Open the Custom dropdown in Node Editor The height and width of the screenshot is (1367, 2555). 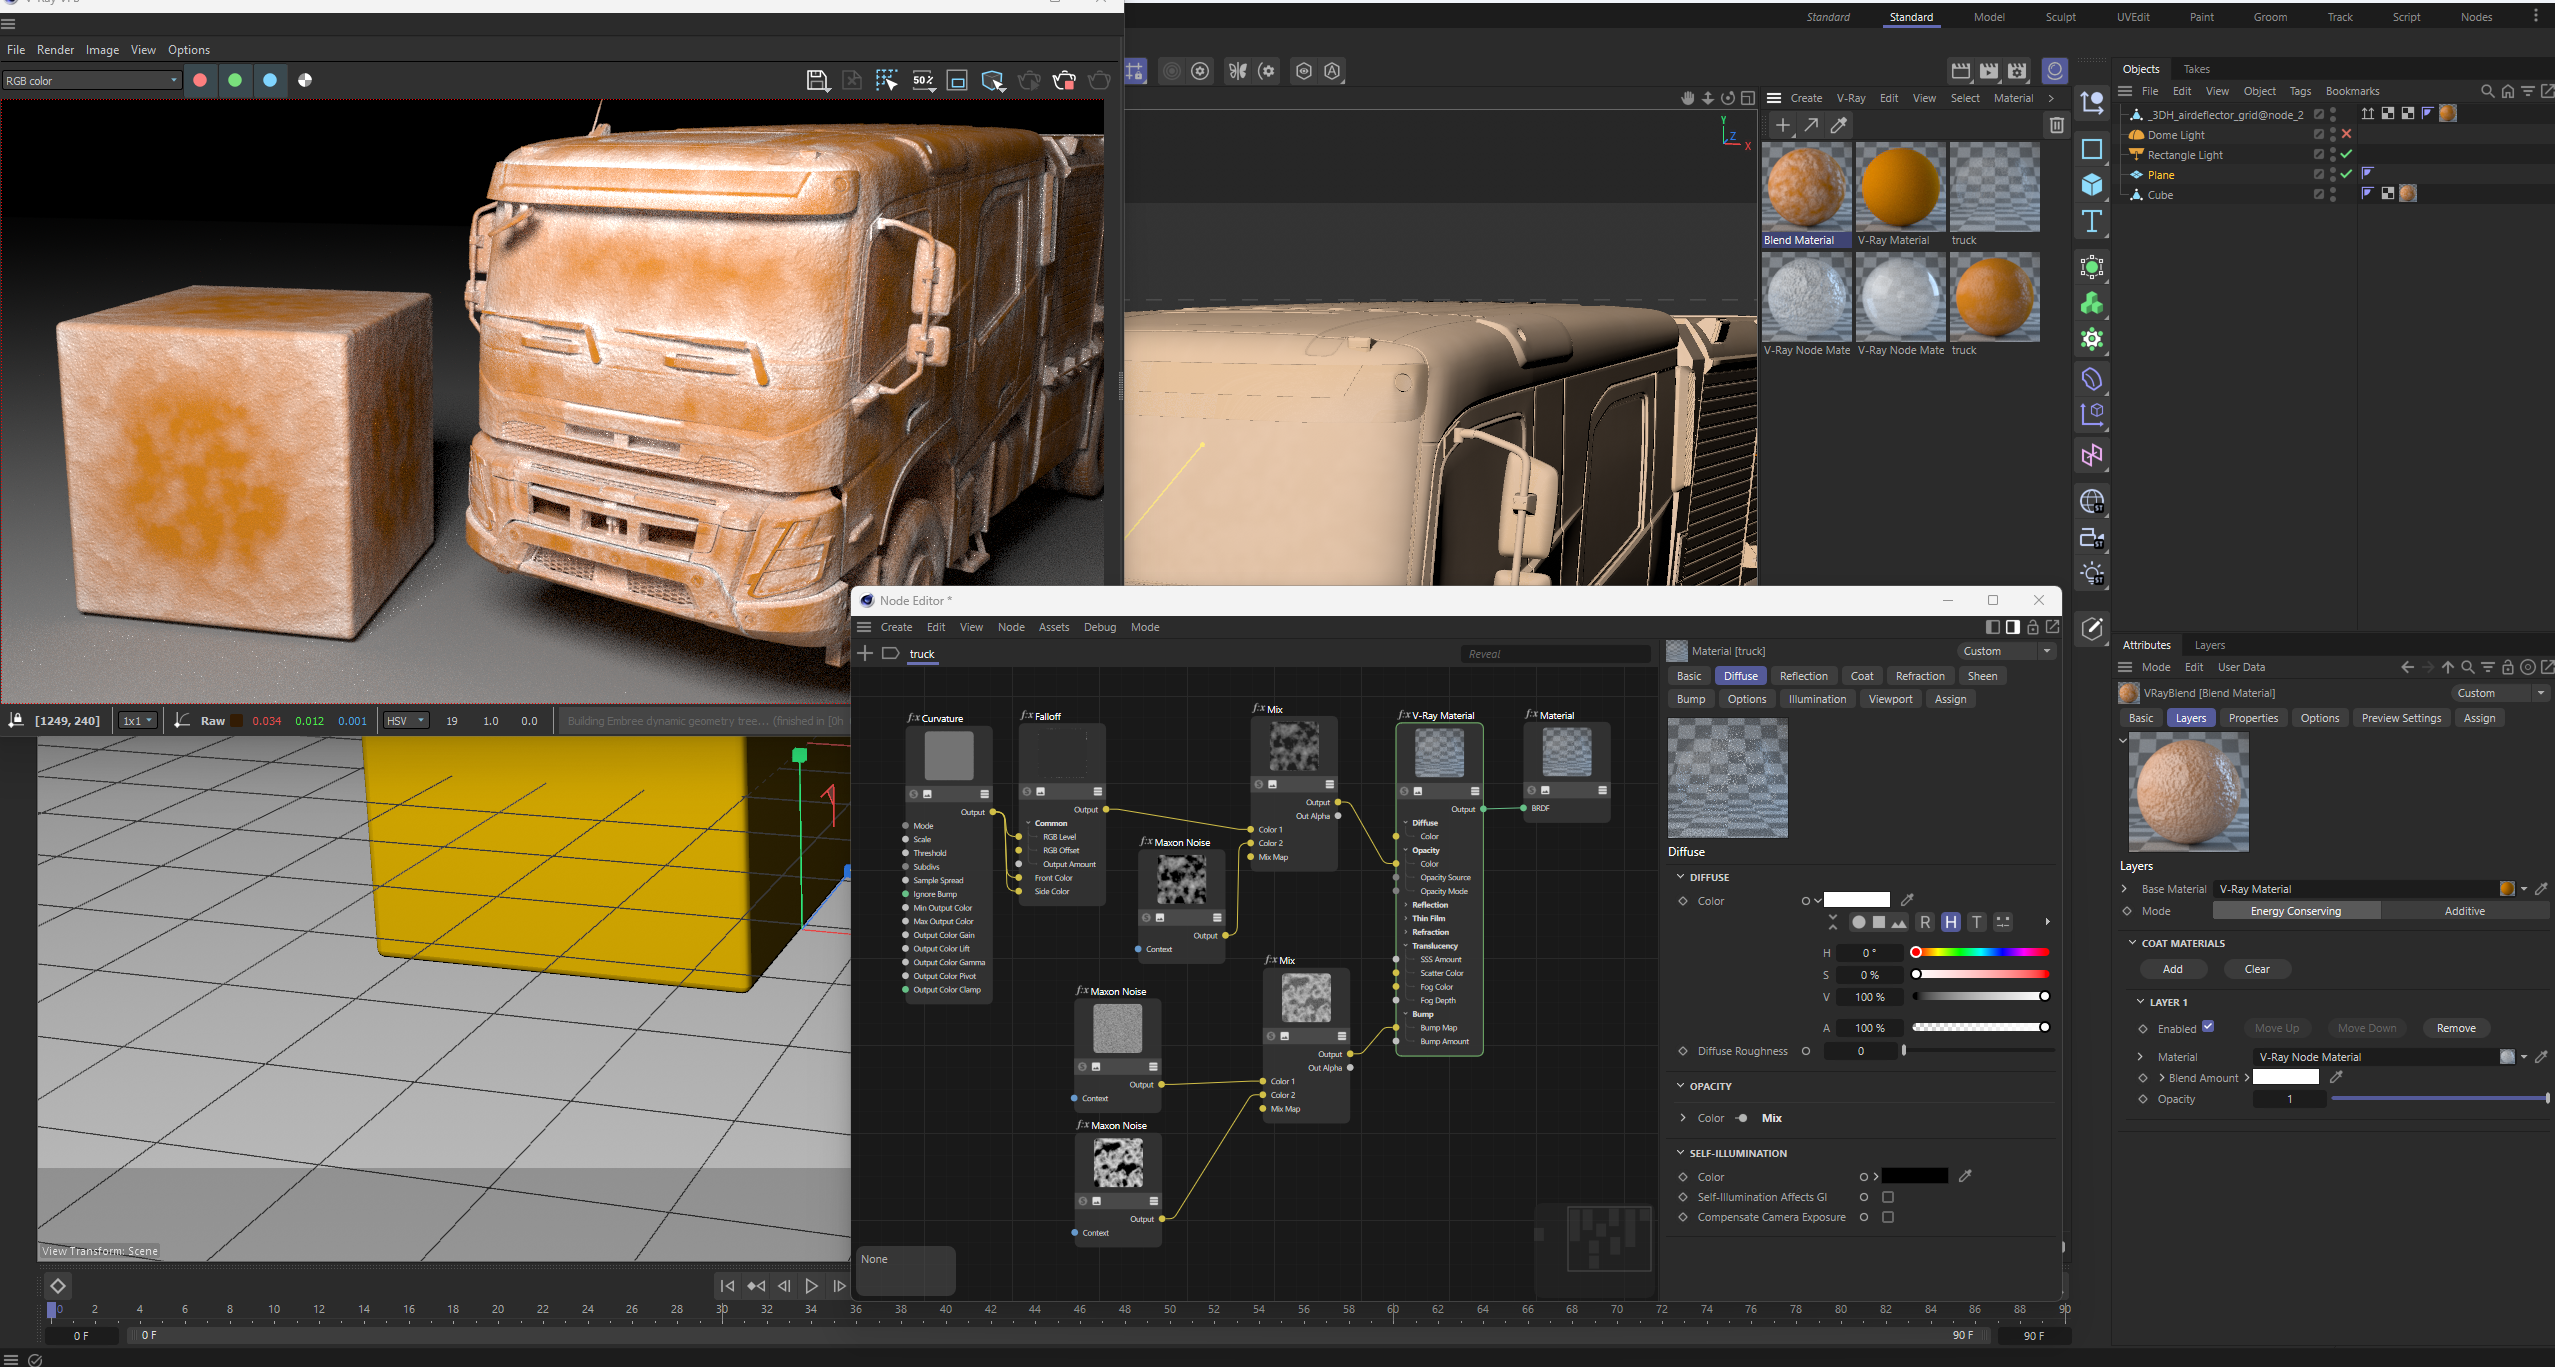[x=2005, y=651]
